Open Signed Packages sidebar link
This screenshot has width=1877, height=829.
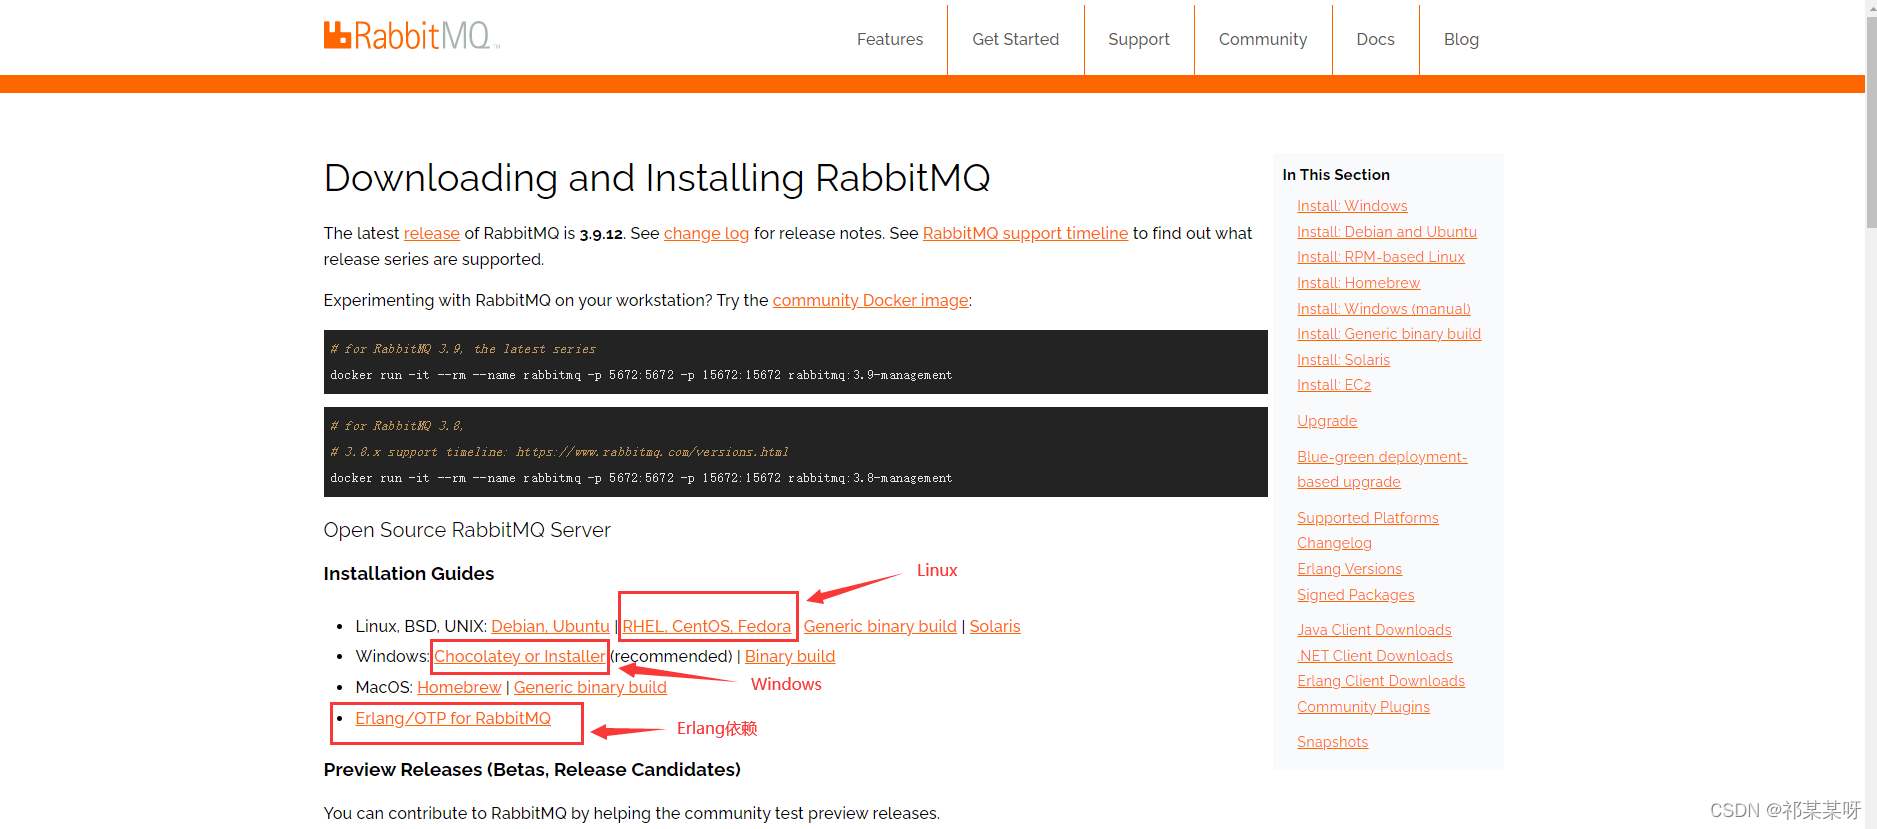point(1355,595)
